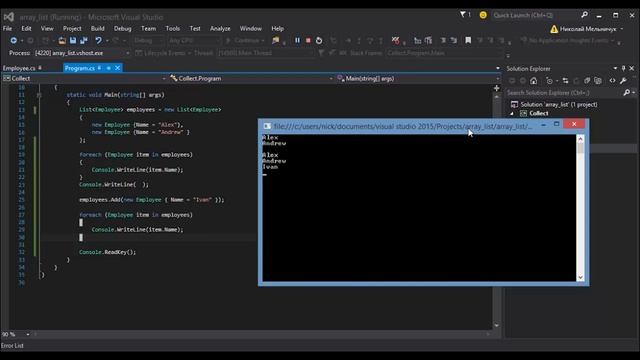Click Solution Explorer Collapse All icon
Screen dimensions: 640x360
587,81
